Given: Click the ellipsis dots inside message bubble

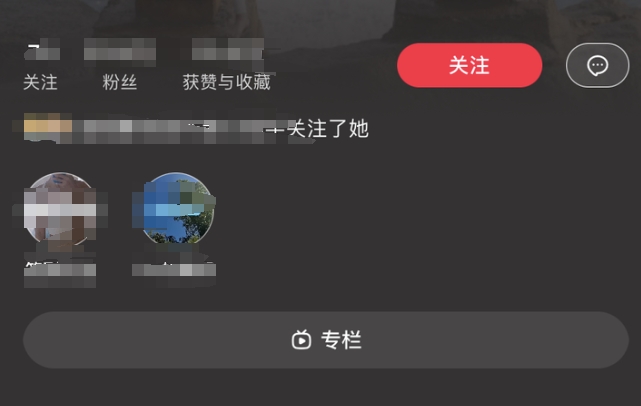Looking at the screenshot, I should 597,65.
